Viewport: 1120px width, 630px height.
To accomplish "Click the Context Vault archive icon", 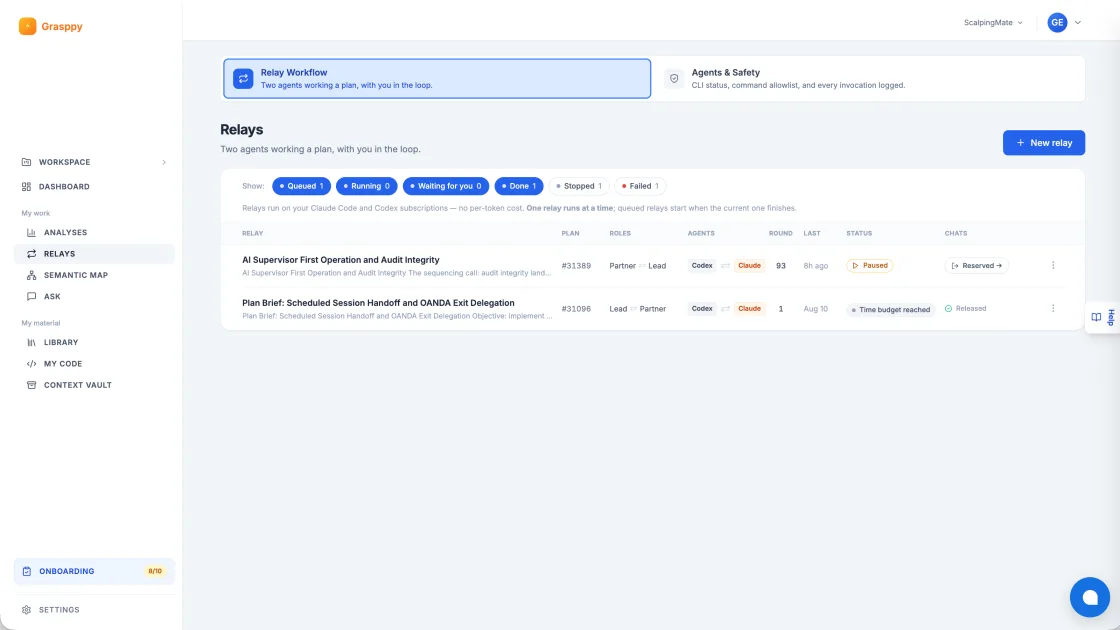I will 31,385.
